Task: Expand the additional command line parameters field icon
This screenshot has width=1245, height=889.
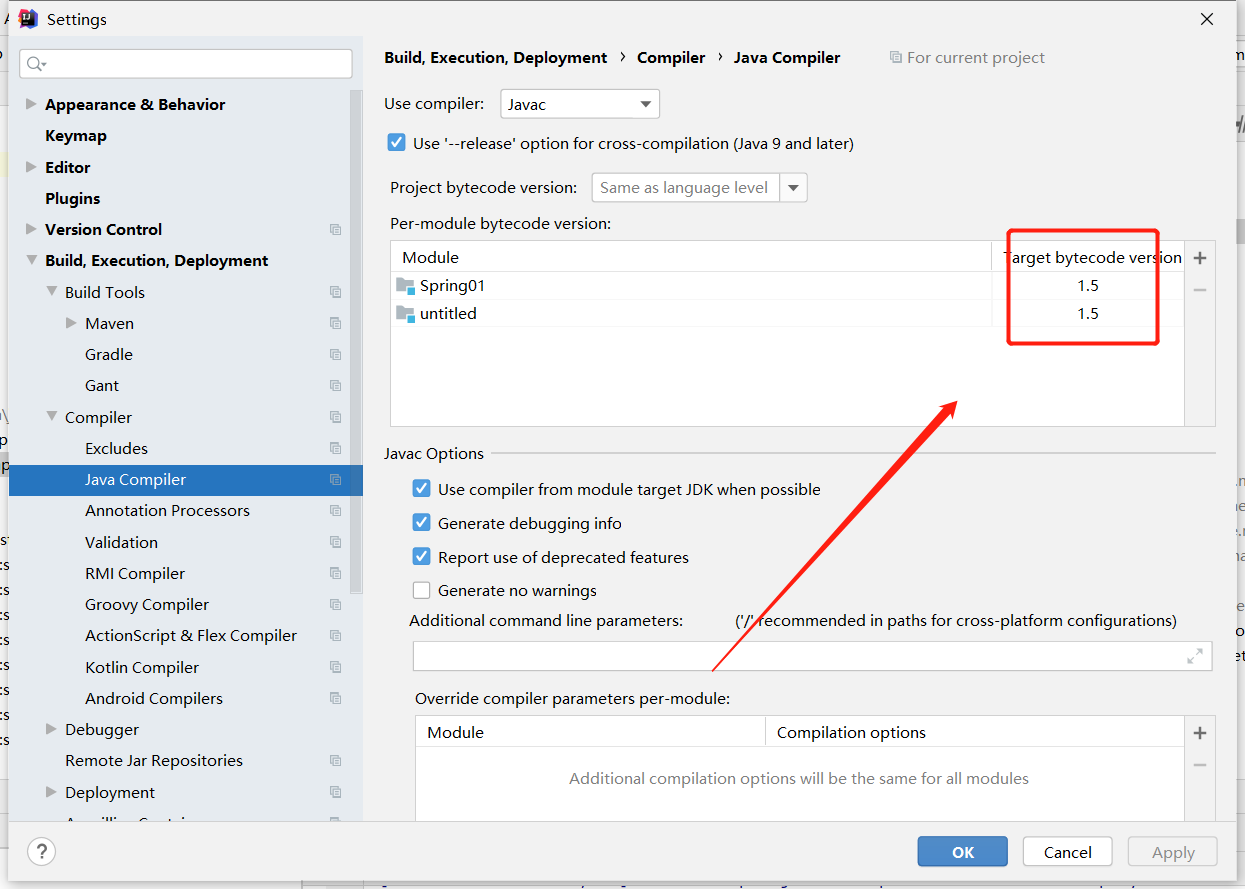Action: 1195,656
